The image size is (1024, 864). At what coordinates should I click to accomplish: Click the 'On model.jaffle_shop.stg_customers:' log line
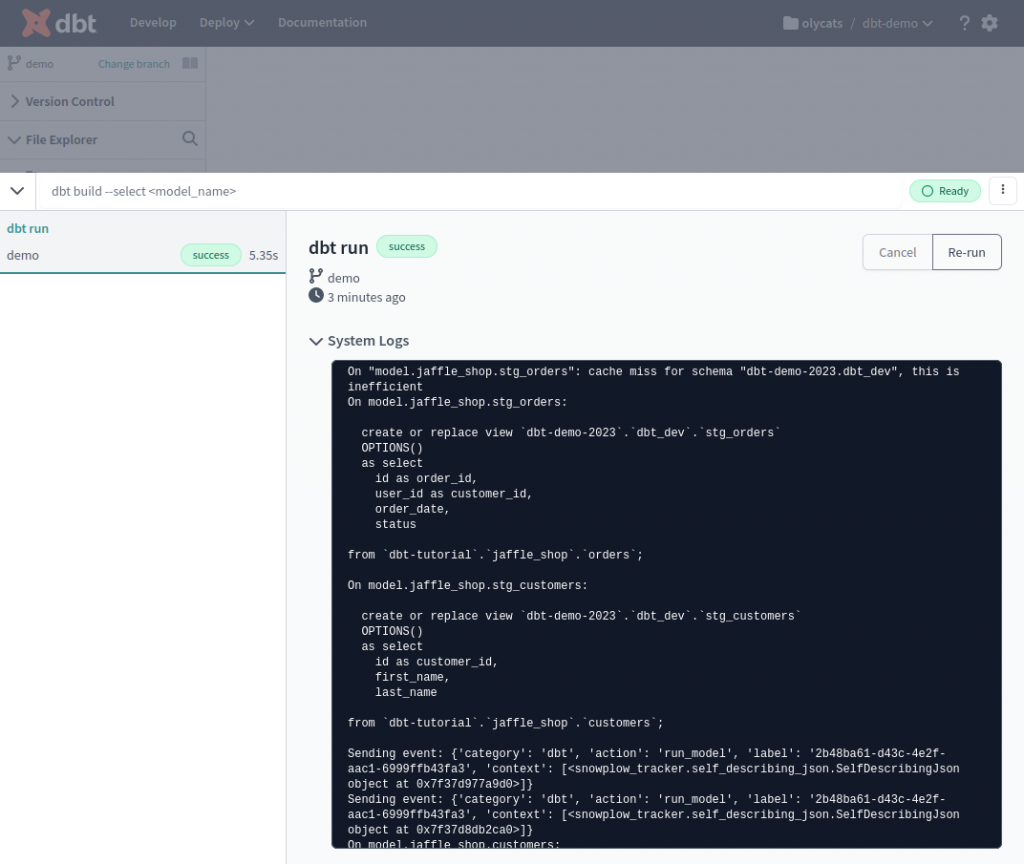click(467, 585)
